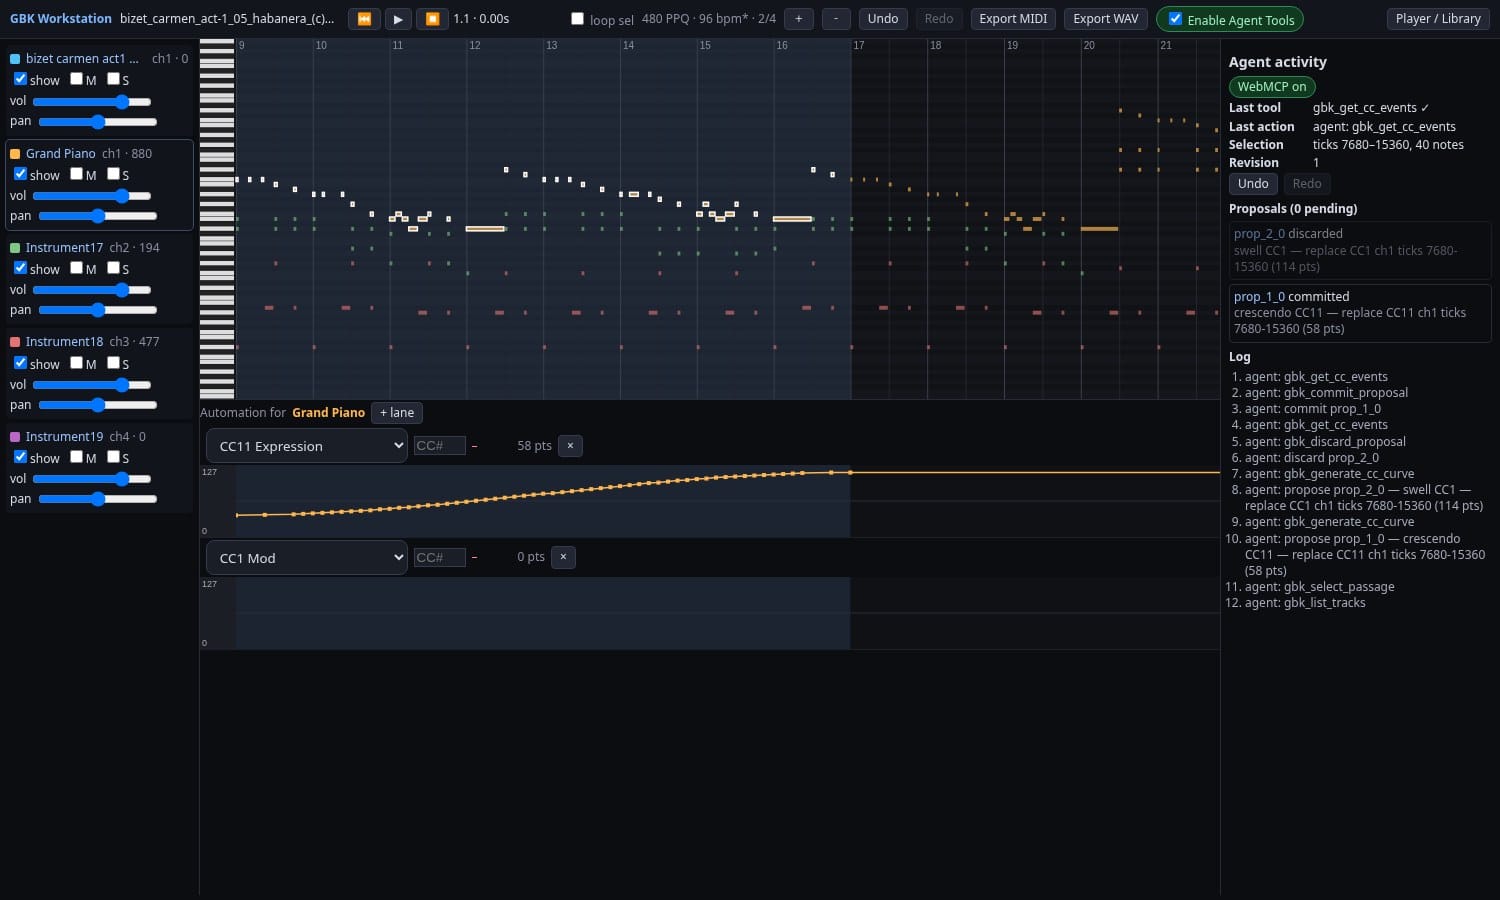The height and width of the screenshot is (900, 1500).
Task: Toggle the loop sel checkbox
Action: pos(577,19)
